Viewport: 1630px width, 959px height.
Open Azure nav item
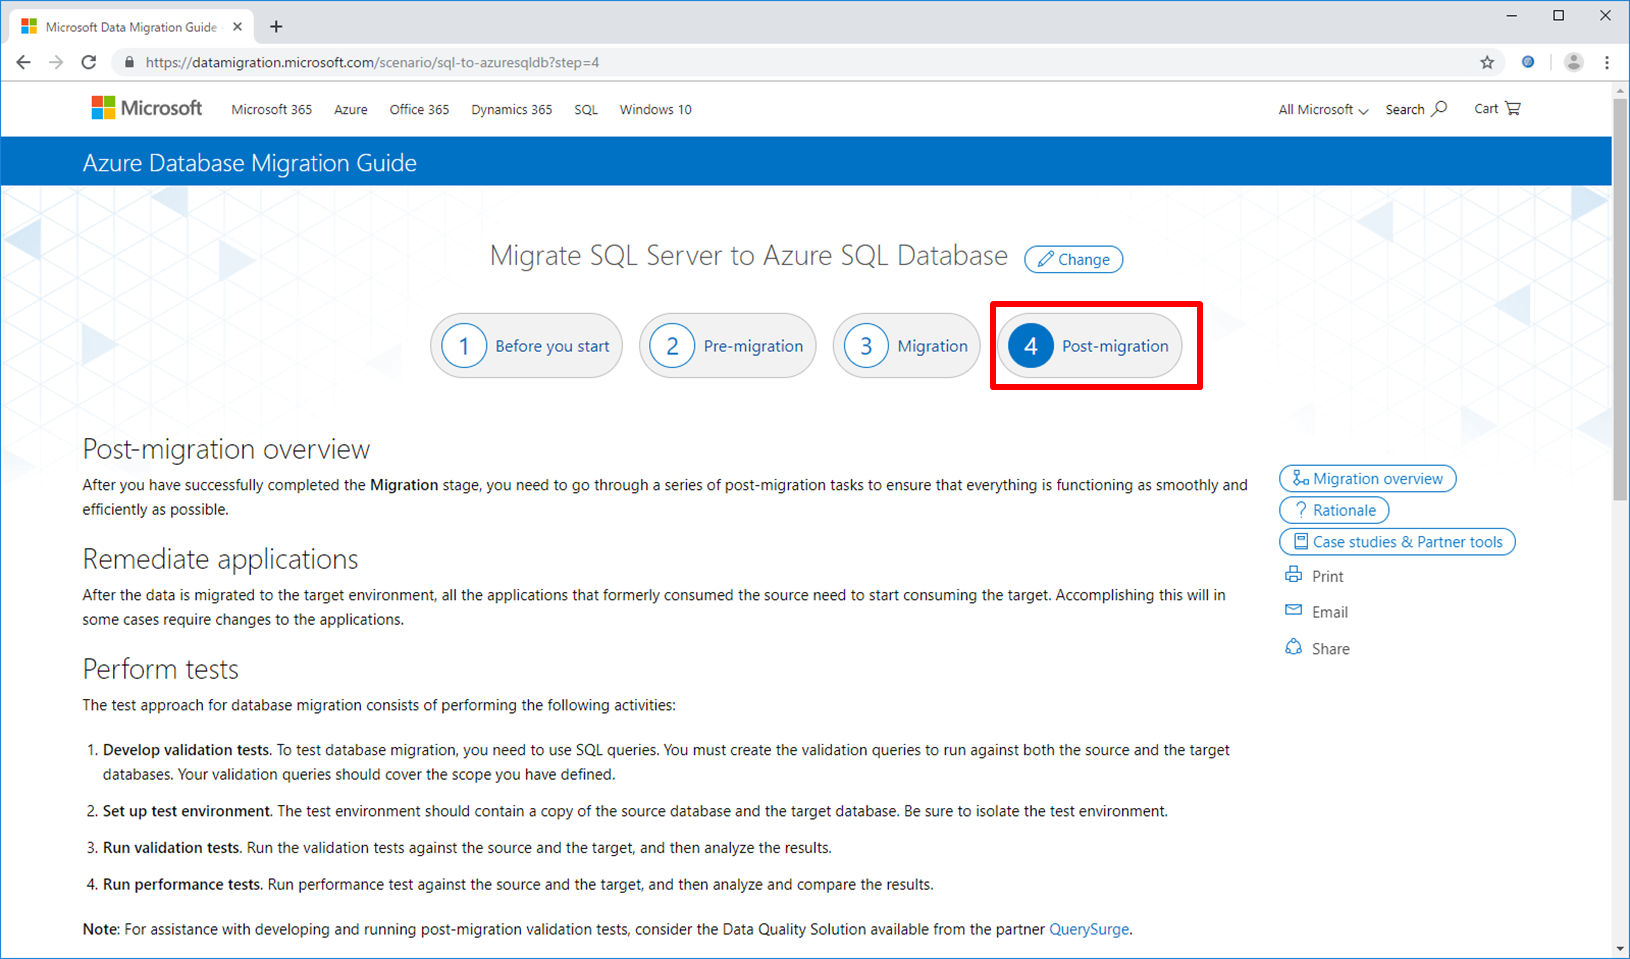tap(350, 109)
